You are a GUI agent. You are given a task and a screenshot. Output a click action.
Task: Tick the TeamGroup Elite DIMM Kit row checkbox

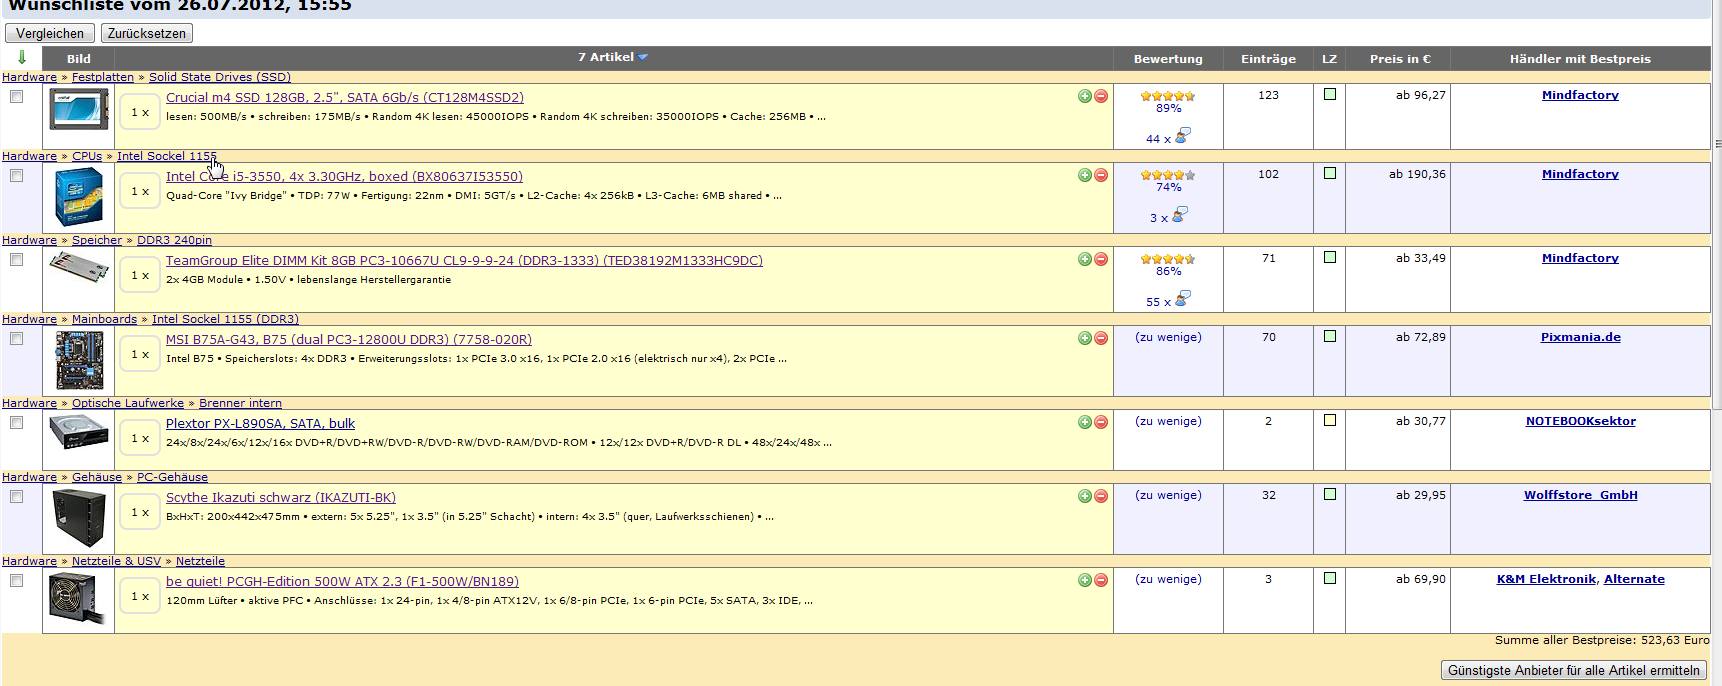click(x=16, y=260)
